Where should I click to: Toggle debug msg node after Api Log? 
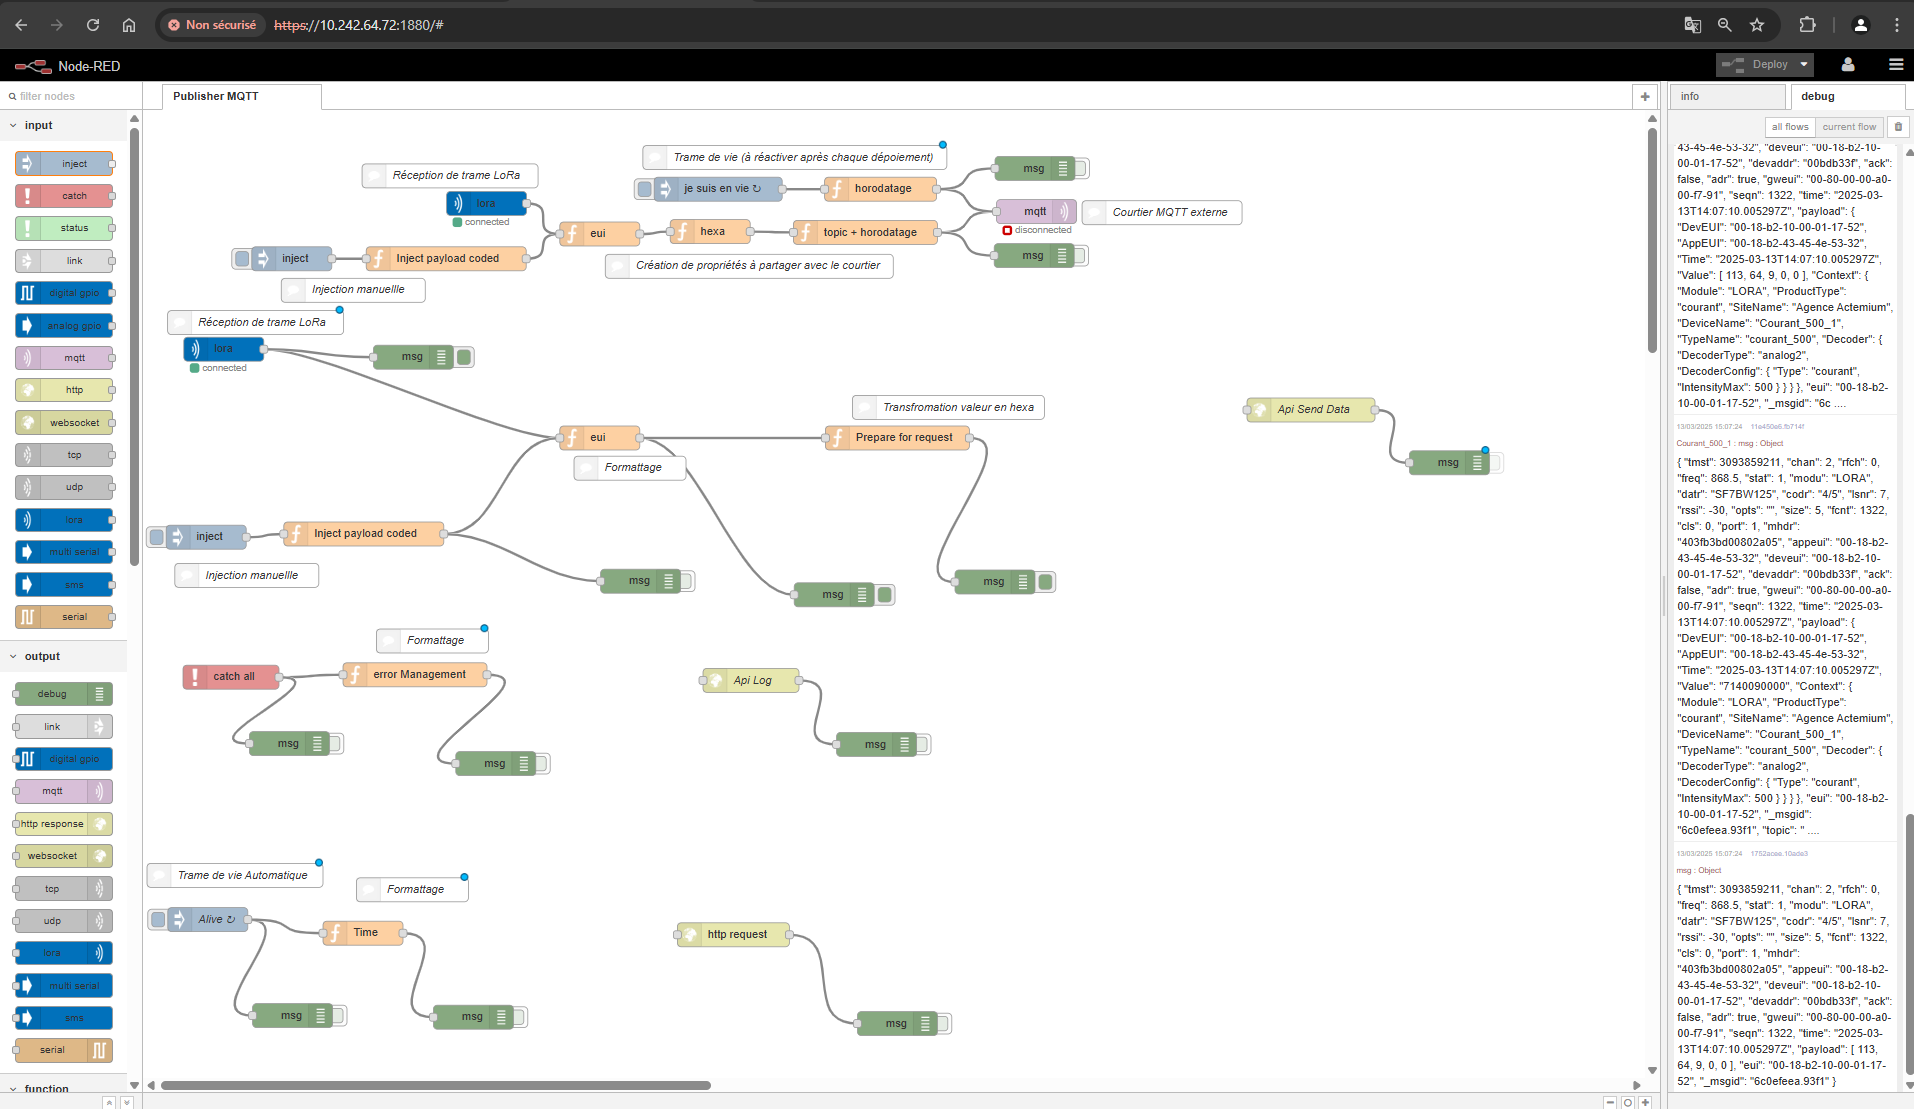[x=923, y=744]
